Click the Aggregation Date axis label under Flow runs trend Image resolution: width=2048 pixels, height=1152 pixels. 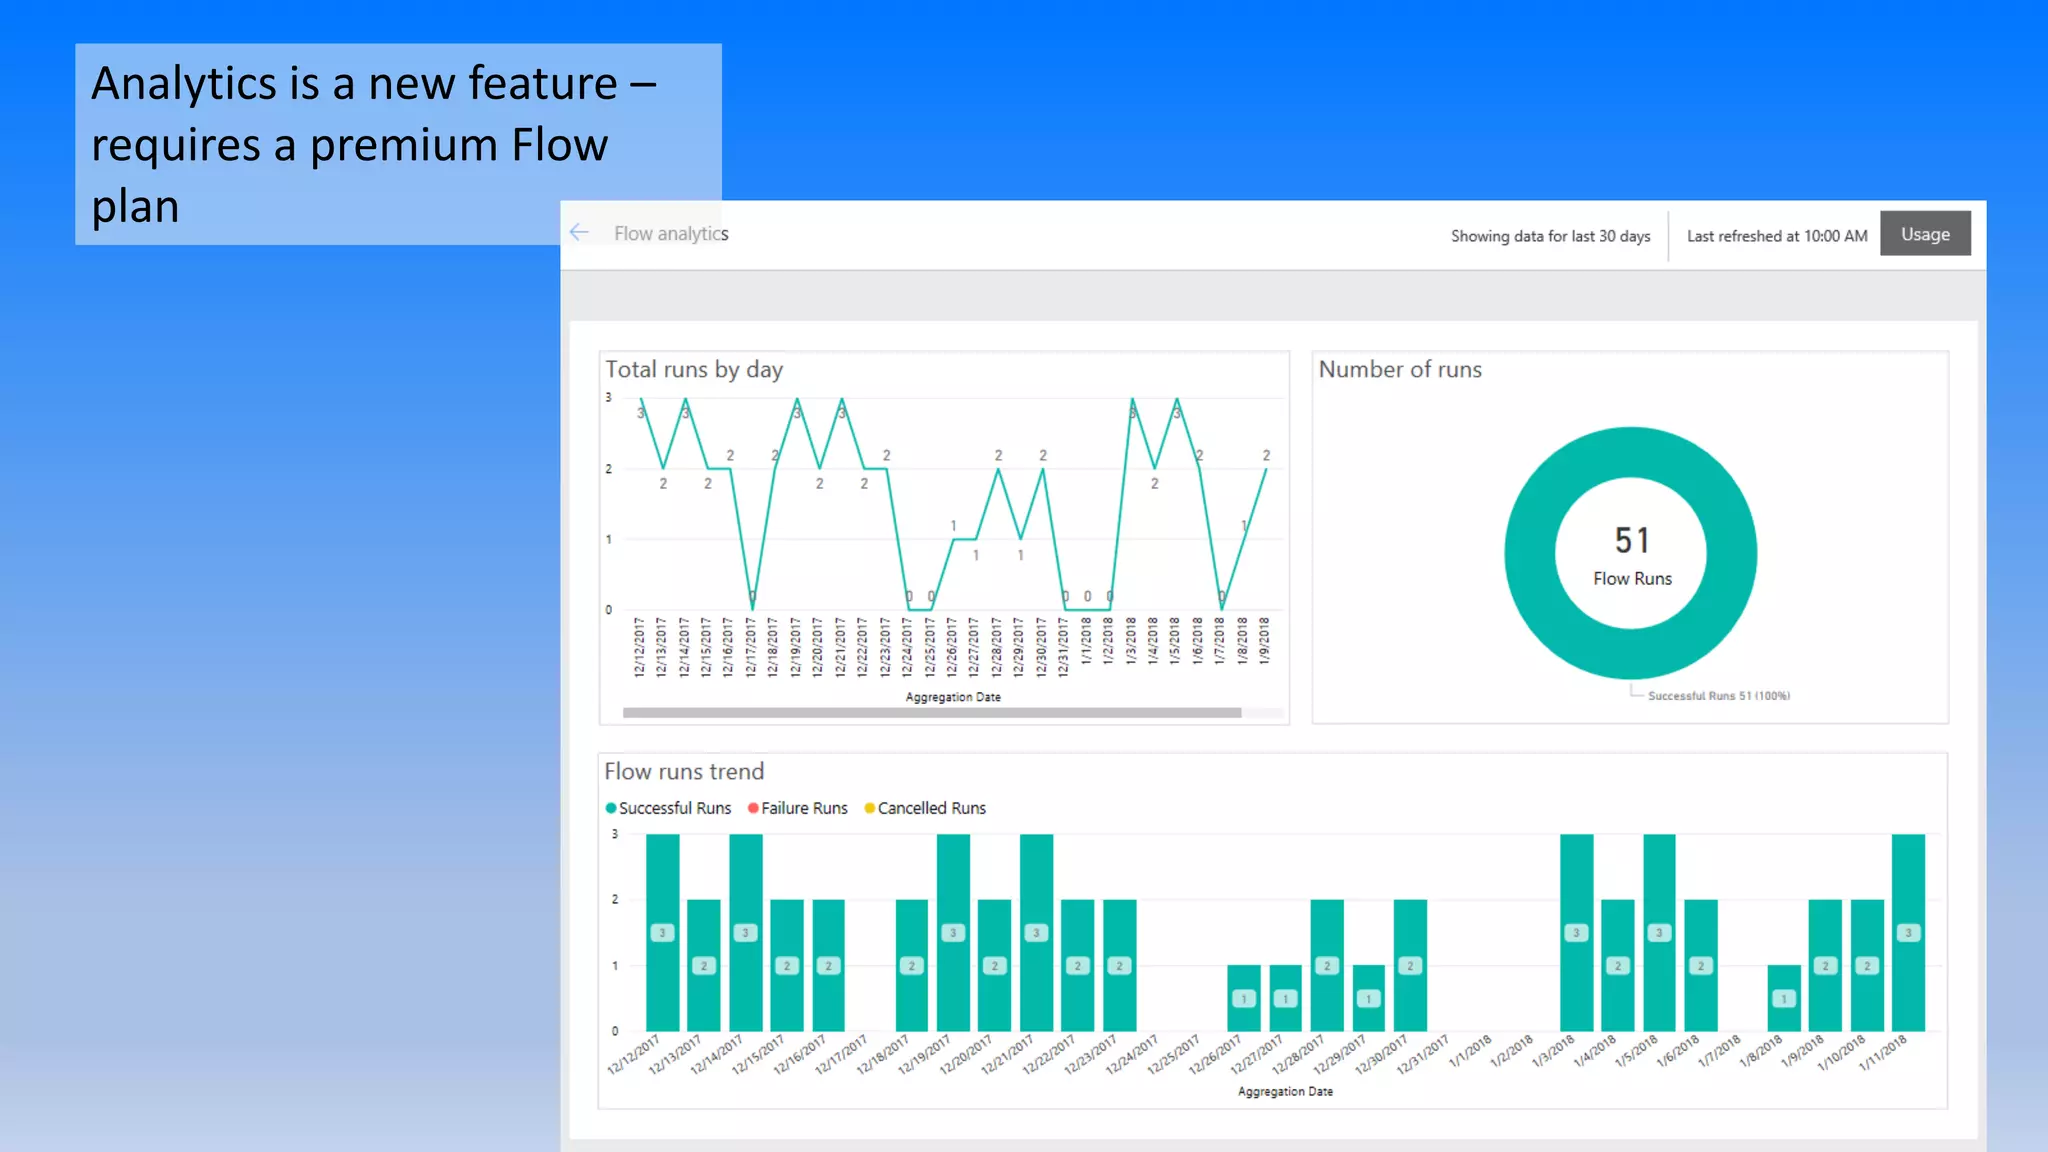pos(1285,1092)
